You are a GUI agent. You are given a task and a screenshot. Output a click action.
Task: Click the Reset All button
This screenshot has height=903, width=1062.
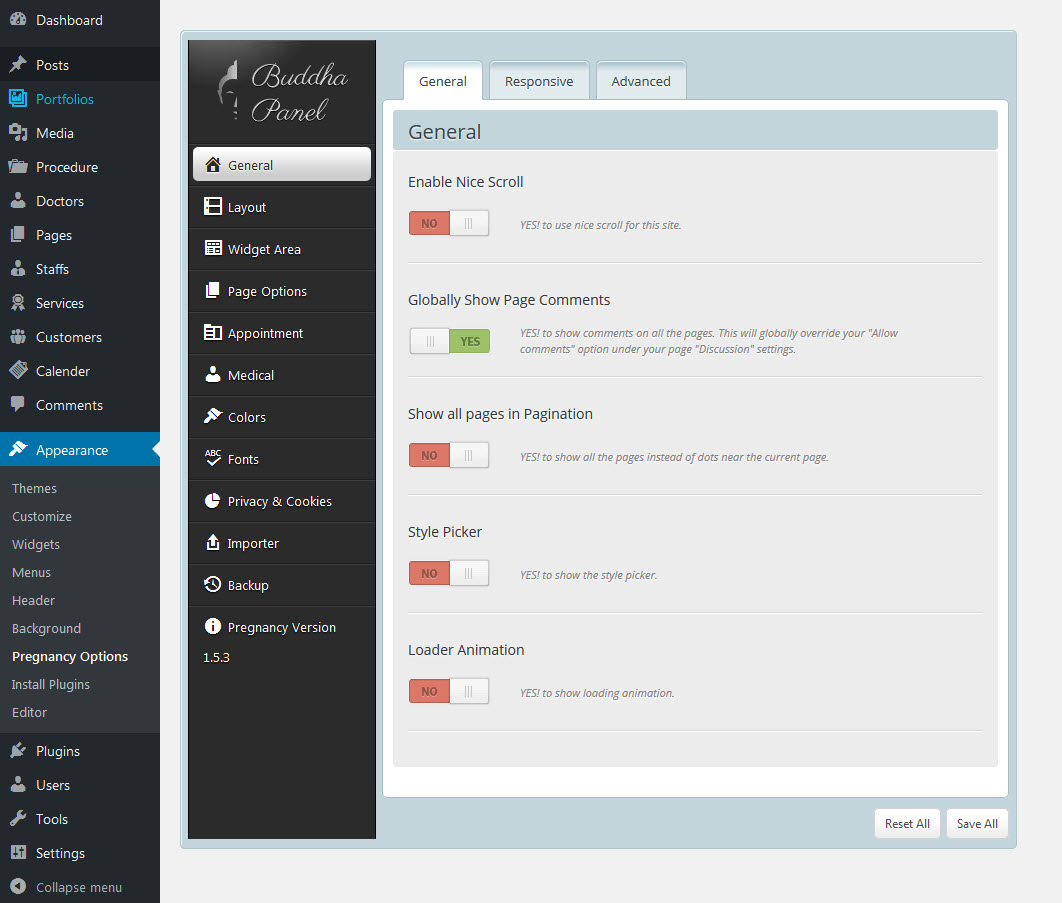pos(907,823)
